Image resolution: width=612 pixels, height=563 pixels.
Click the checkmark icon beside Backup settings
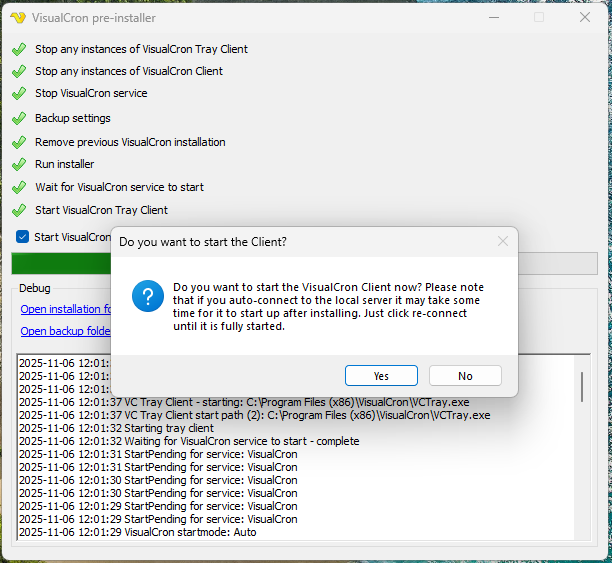coord(18,118)
